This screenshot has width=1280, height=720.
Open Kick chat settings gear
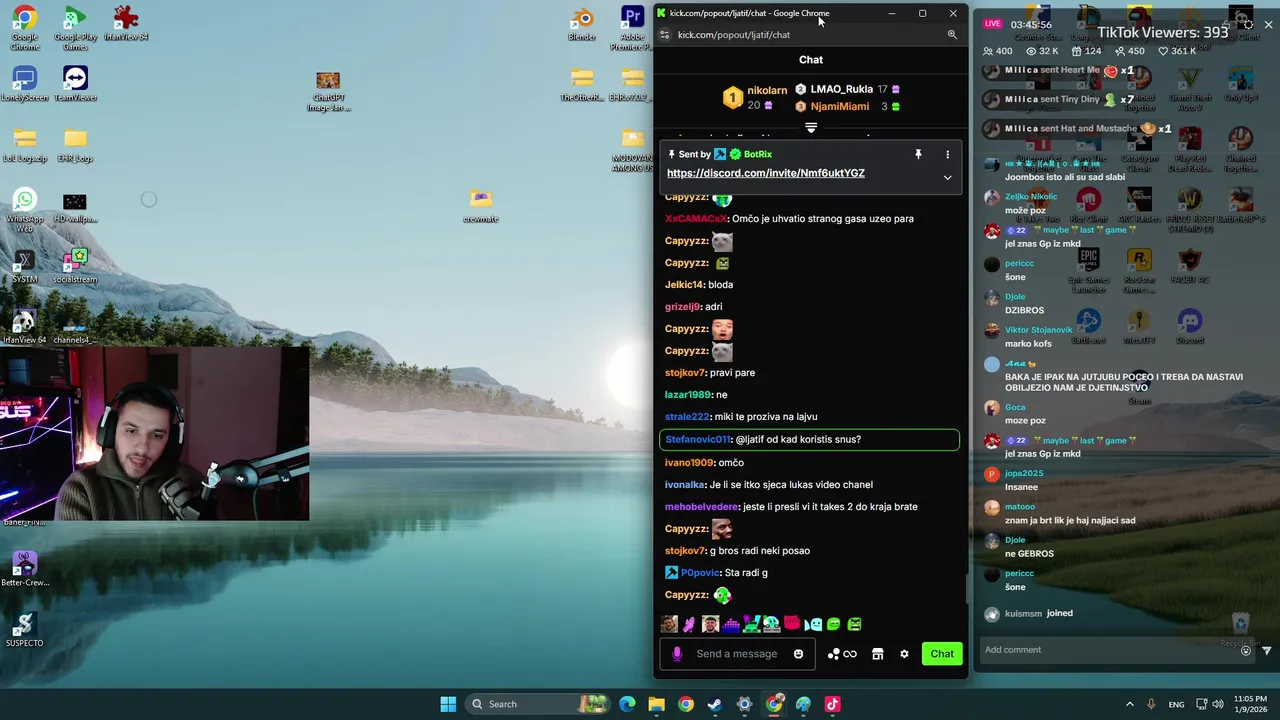(x=904, y=654)
